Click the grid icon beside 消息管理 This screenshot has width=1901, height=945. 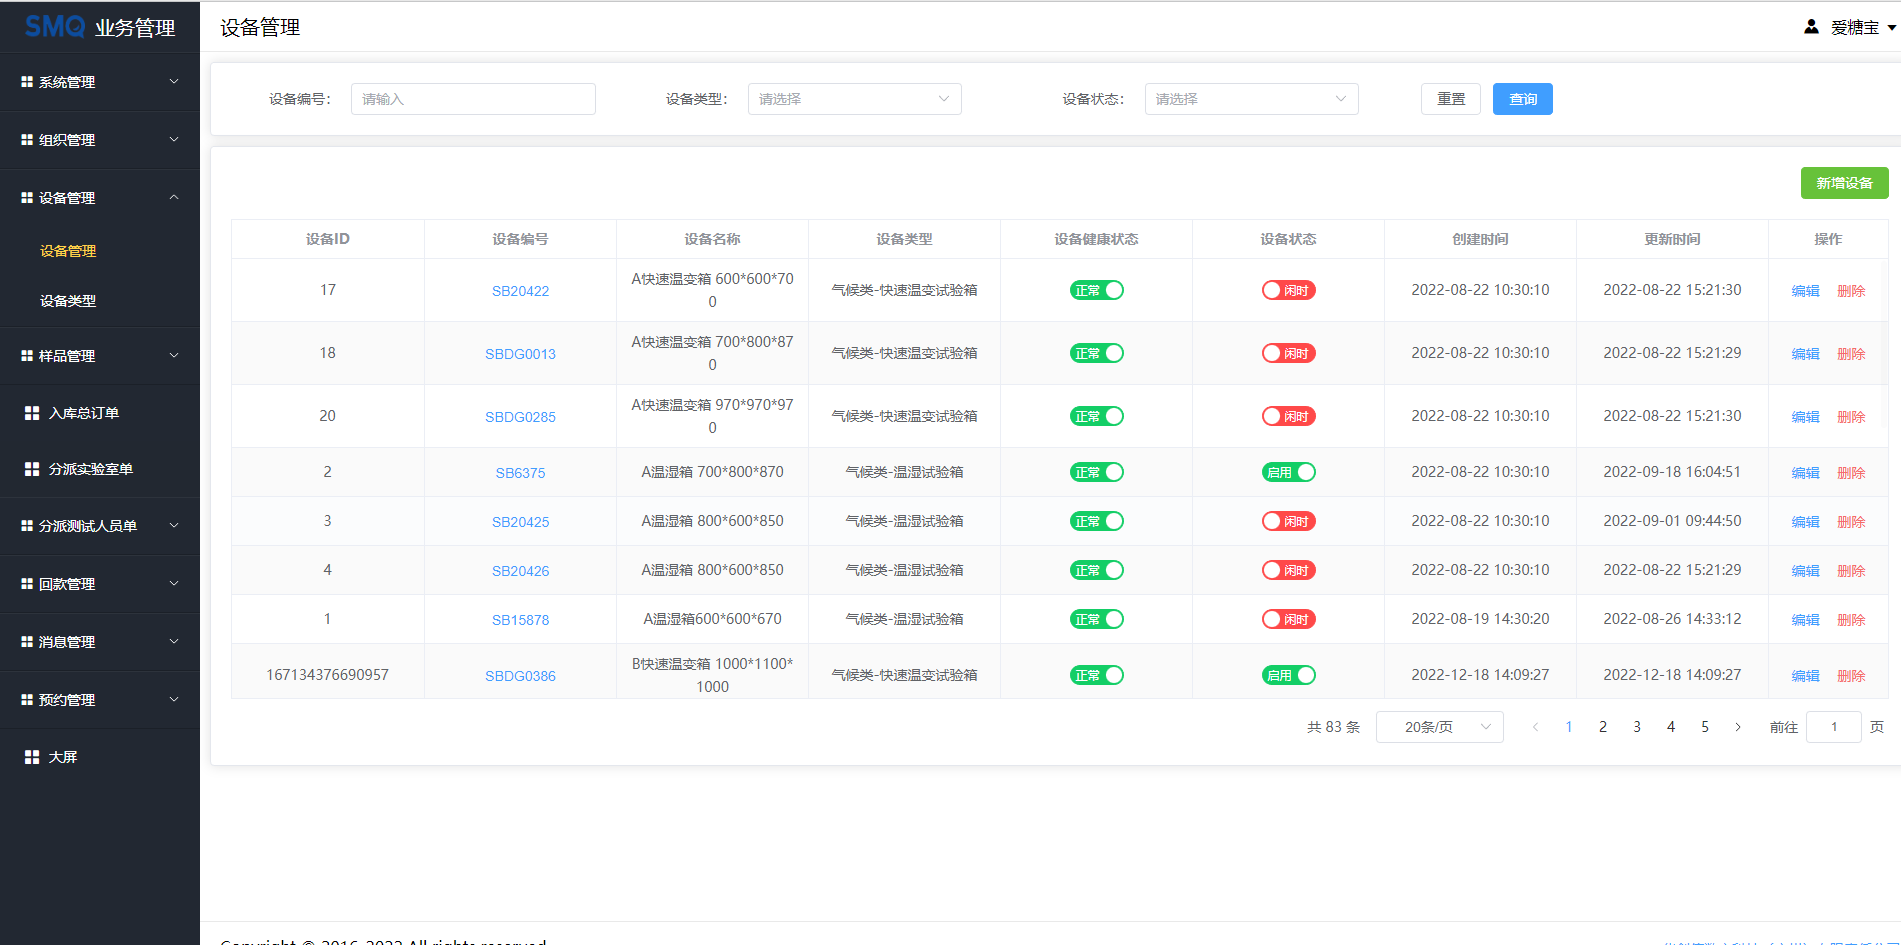point(27,642)
